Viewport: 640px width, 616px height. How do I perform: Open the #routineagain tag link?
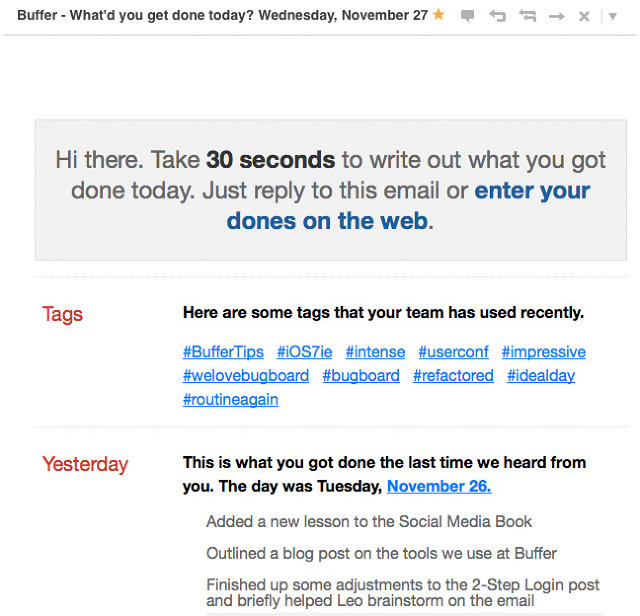pos(231,400)
